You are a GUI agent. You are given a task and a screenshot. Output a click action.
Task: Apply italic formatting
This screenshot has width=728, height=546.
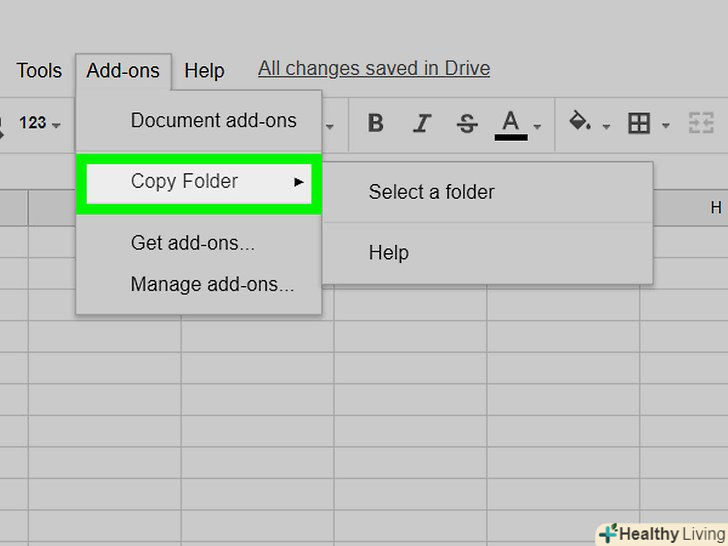[x=422, y=123]
